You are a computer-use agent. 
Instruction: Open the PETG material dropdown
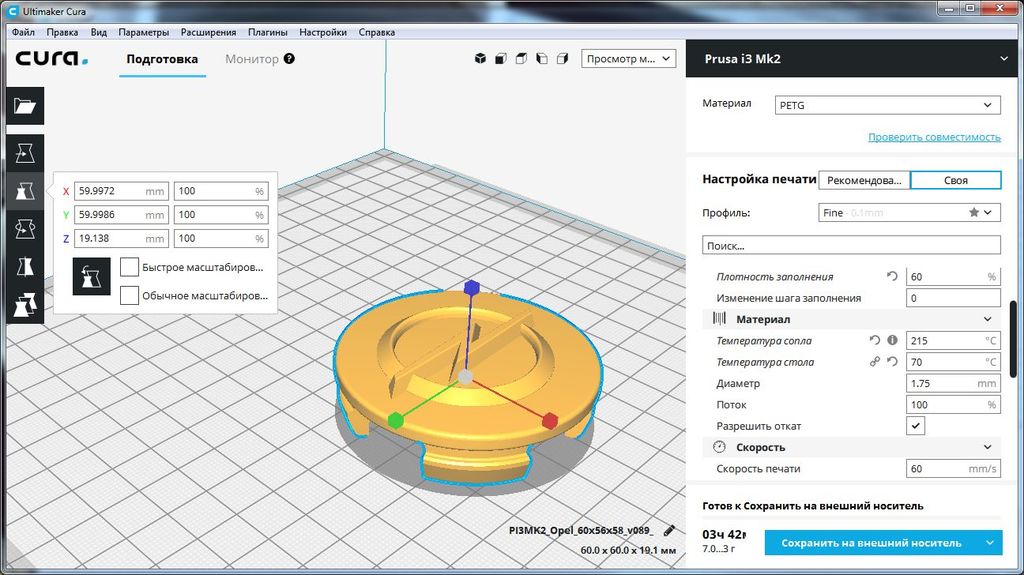click(886, 105)
